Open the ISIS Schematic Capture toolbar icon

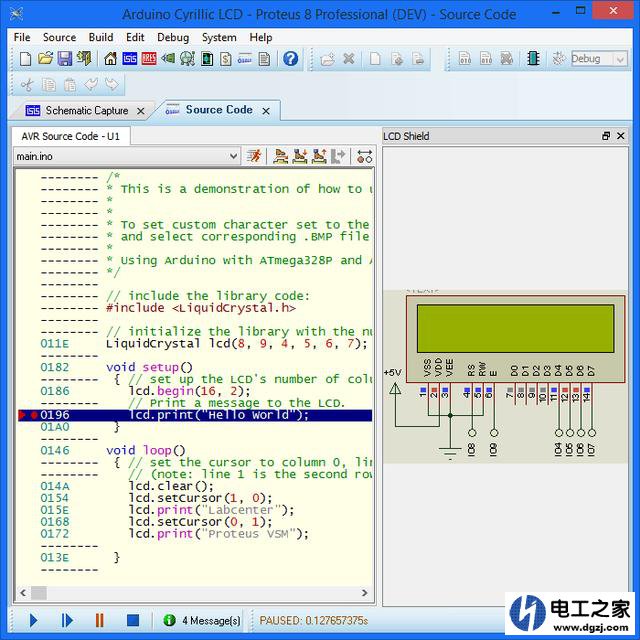130,59
